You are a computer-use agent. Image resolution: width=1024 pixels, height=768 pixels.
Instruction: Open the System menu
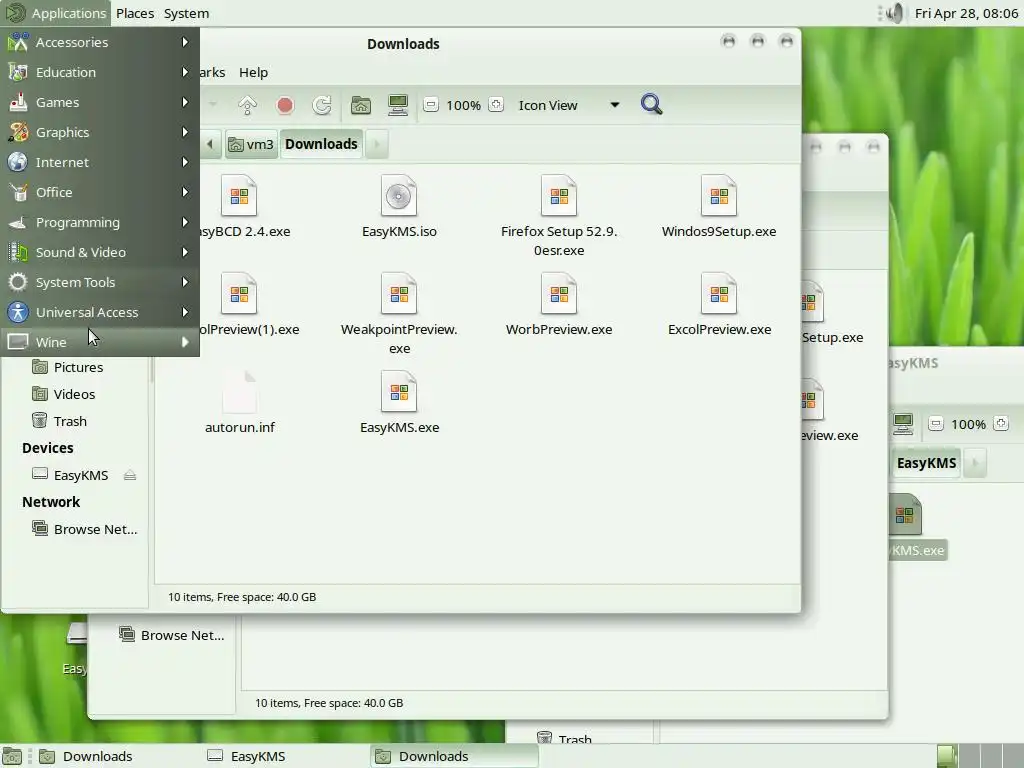coord(186,13)
